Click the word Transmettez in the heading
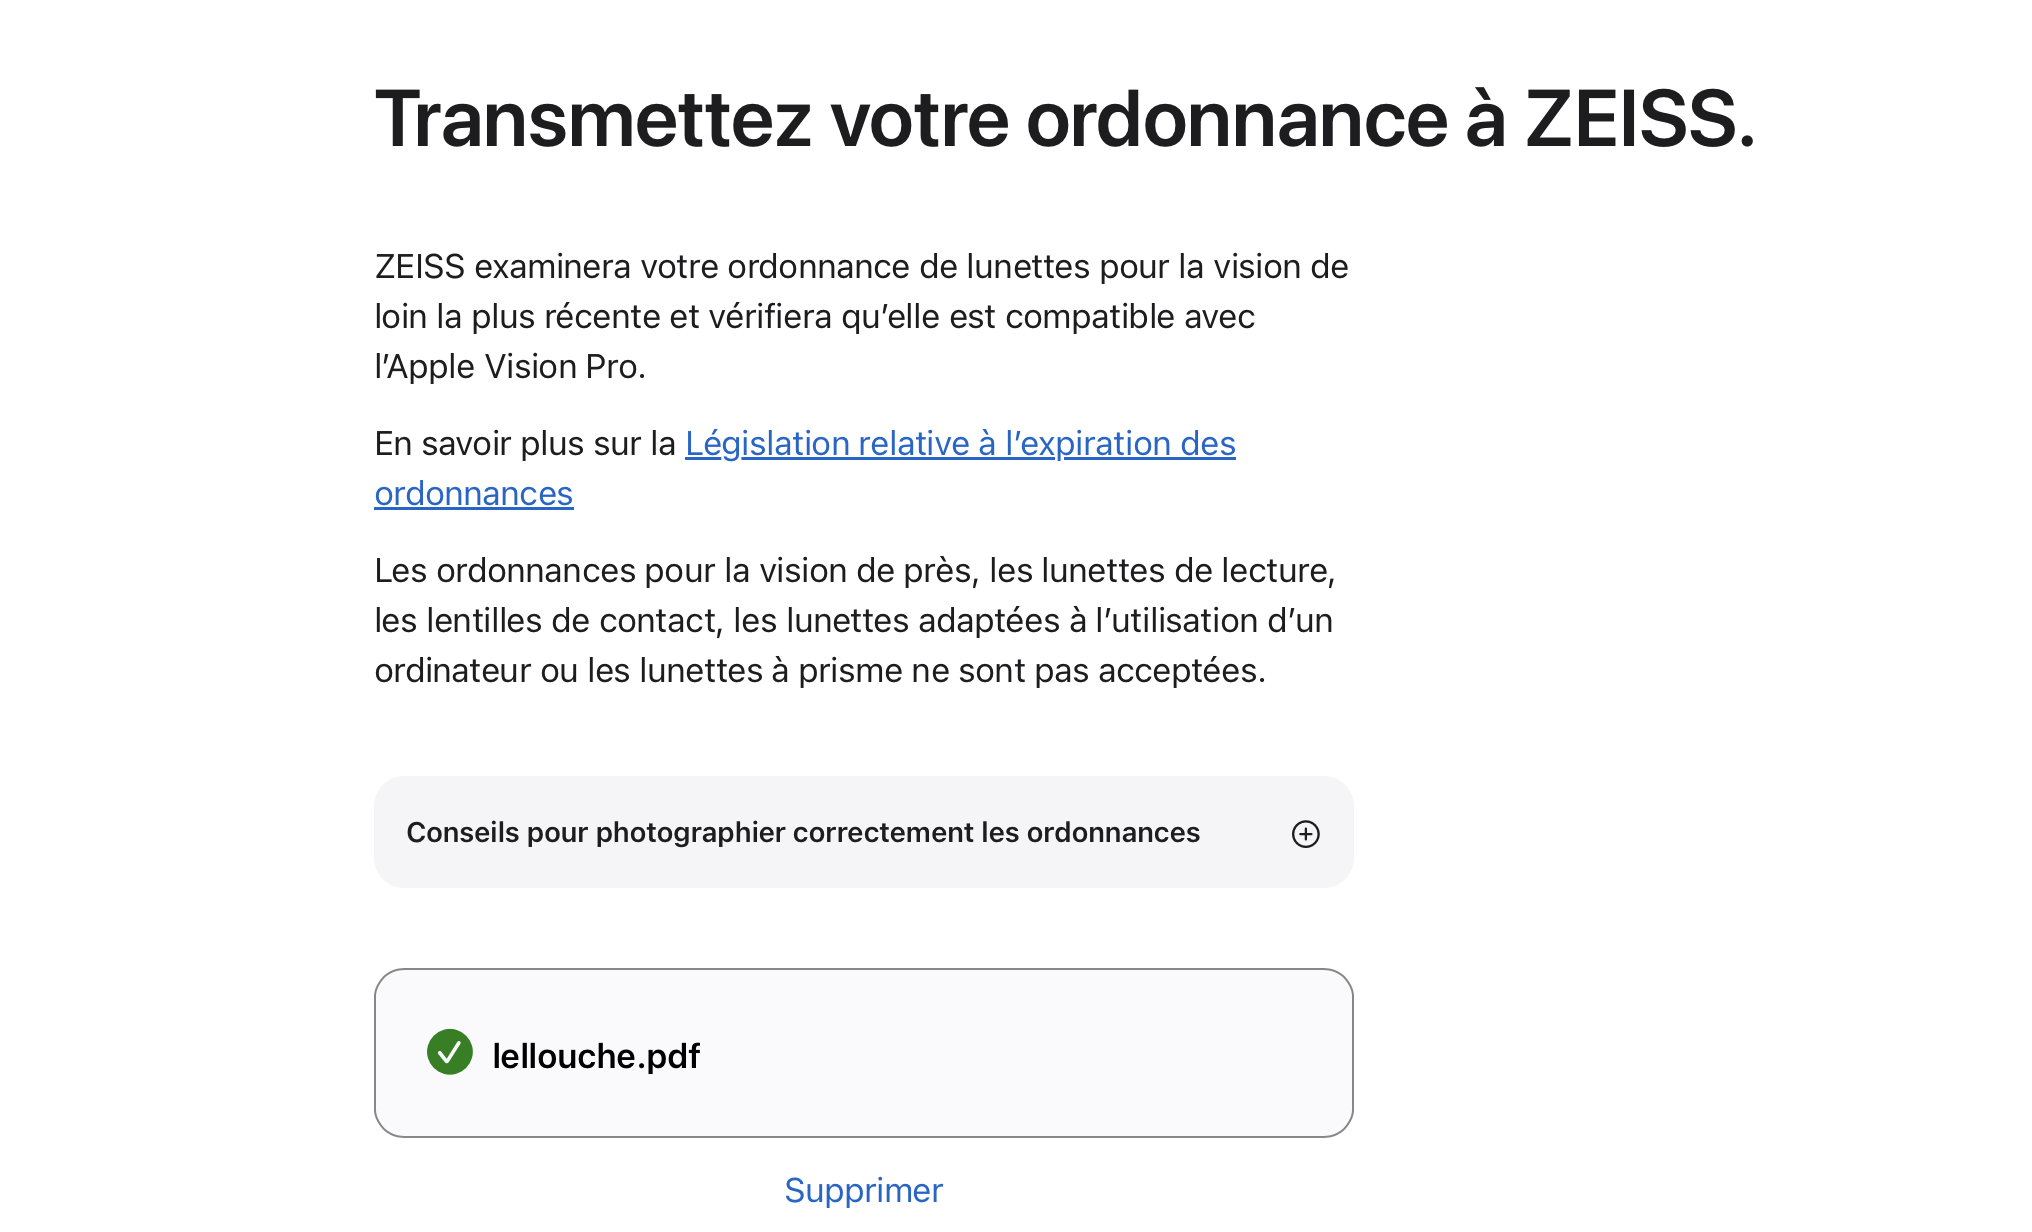 [x=593, y=119]
